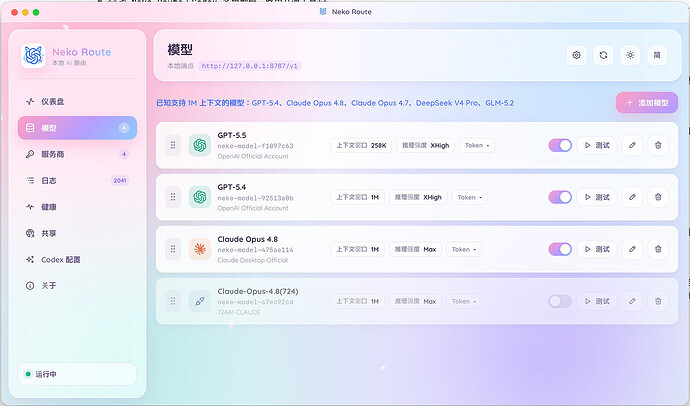The image size is (690, 406).
Task: Click the 添加模型 add model button
Action: [646, 102]
